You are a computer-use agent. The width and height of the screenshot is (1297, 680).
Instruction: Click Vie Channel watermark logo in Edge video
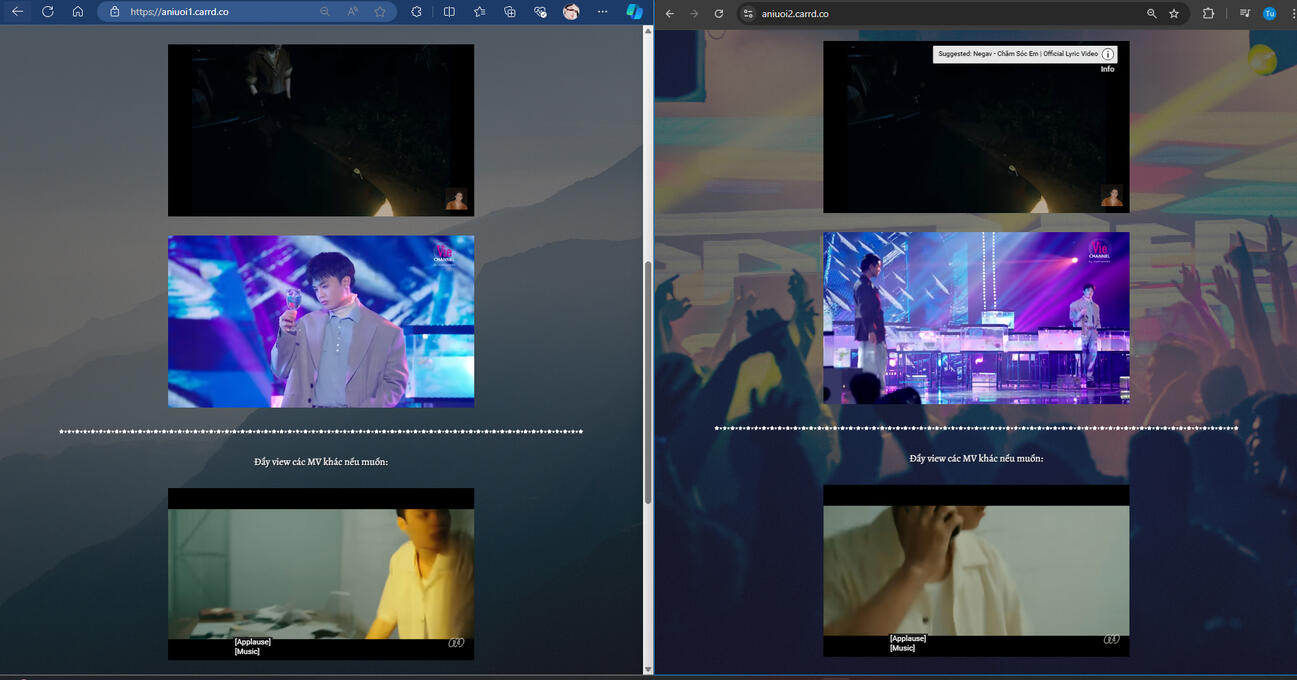tap(443, 251)
